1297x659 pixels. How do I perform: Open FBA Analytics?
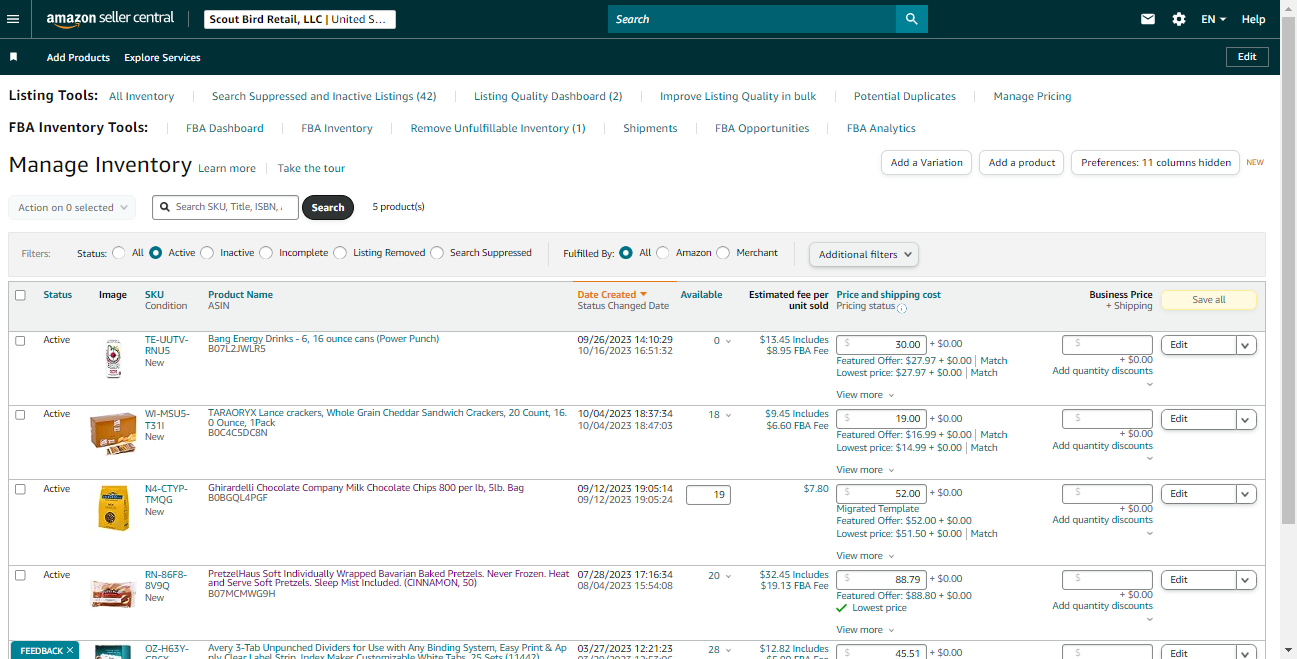click(x=881, y=128)
